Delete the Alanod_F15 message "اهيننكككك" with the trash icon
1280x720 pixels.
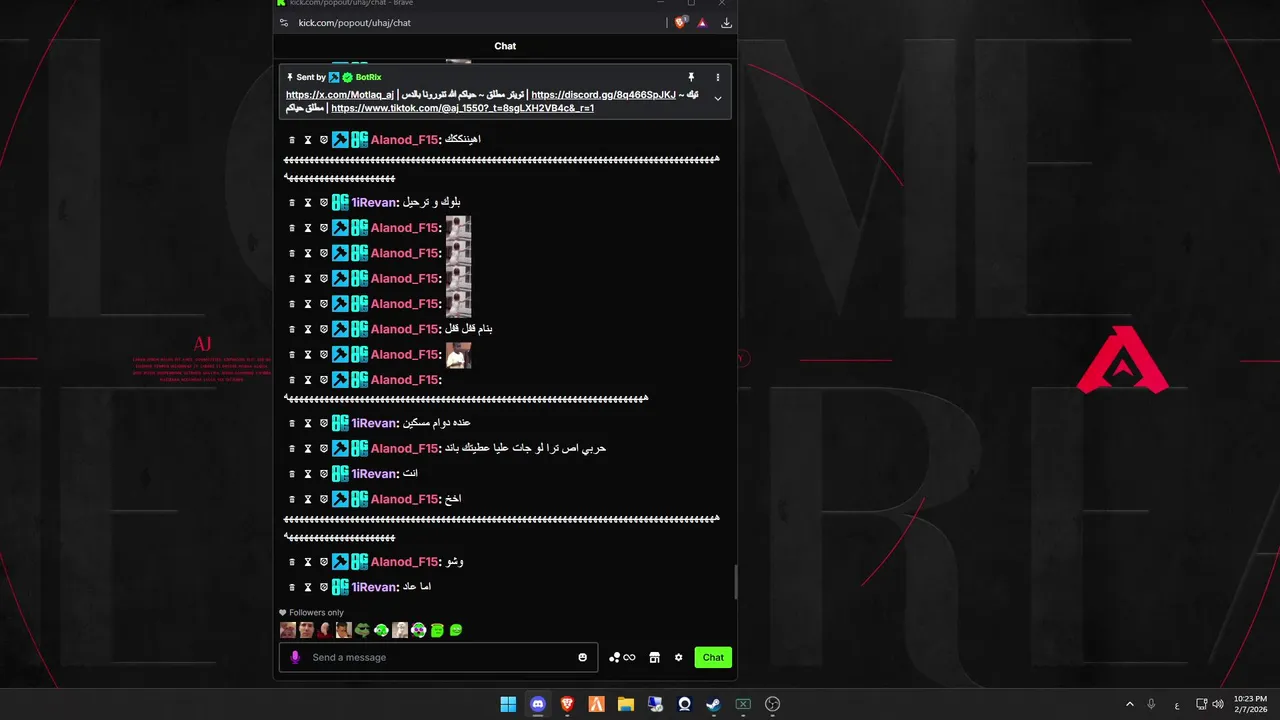pyautogui.click(x=292, y=140)
